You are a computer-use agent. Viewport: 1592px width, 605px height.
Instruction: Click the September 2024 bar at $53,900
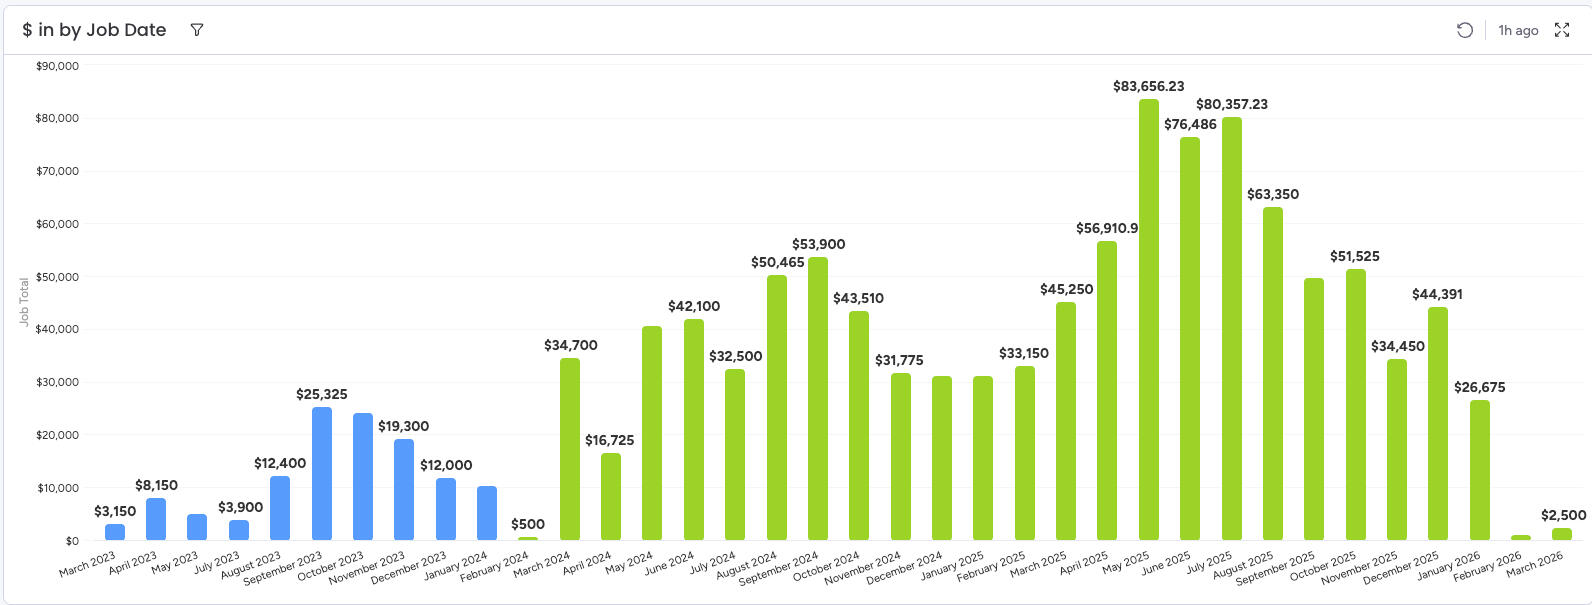(x=817, y=400)
